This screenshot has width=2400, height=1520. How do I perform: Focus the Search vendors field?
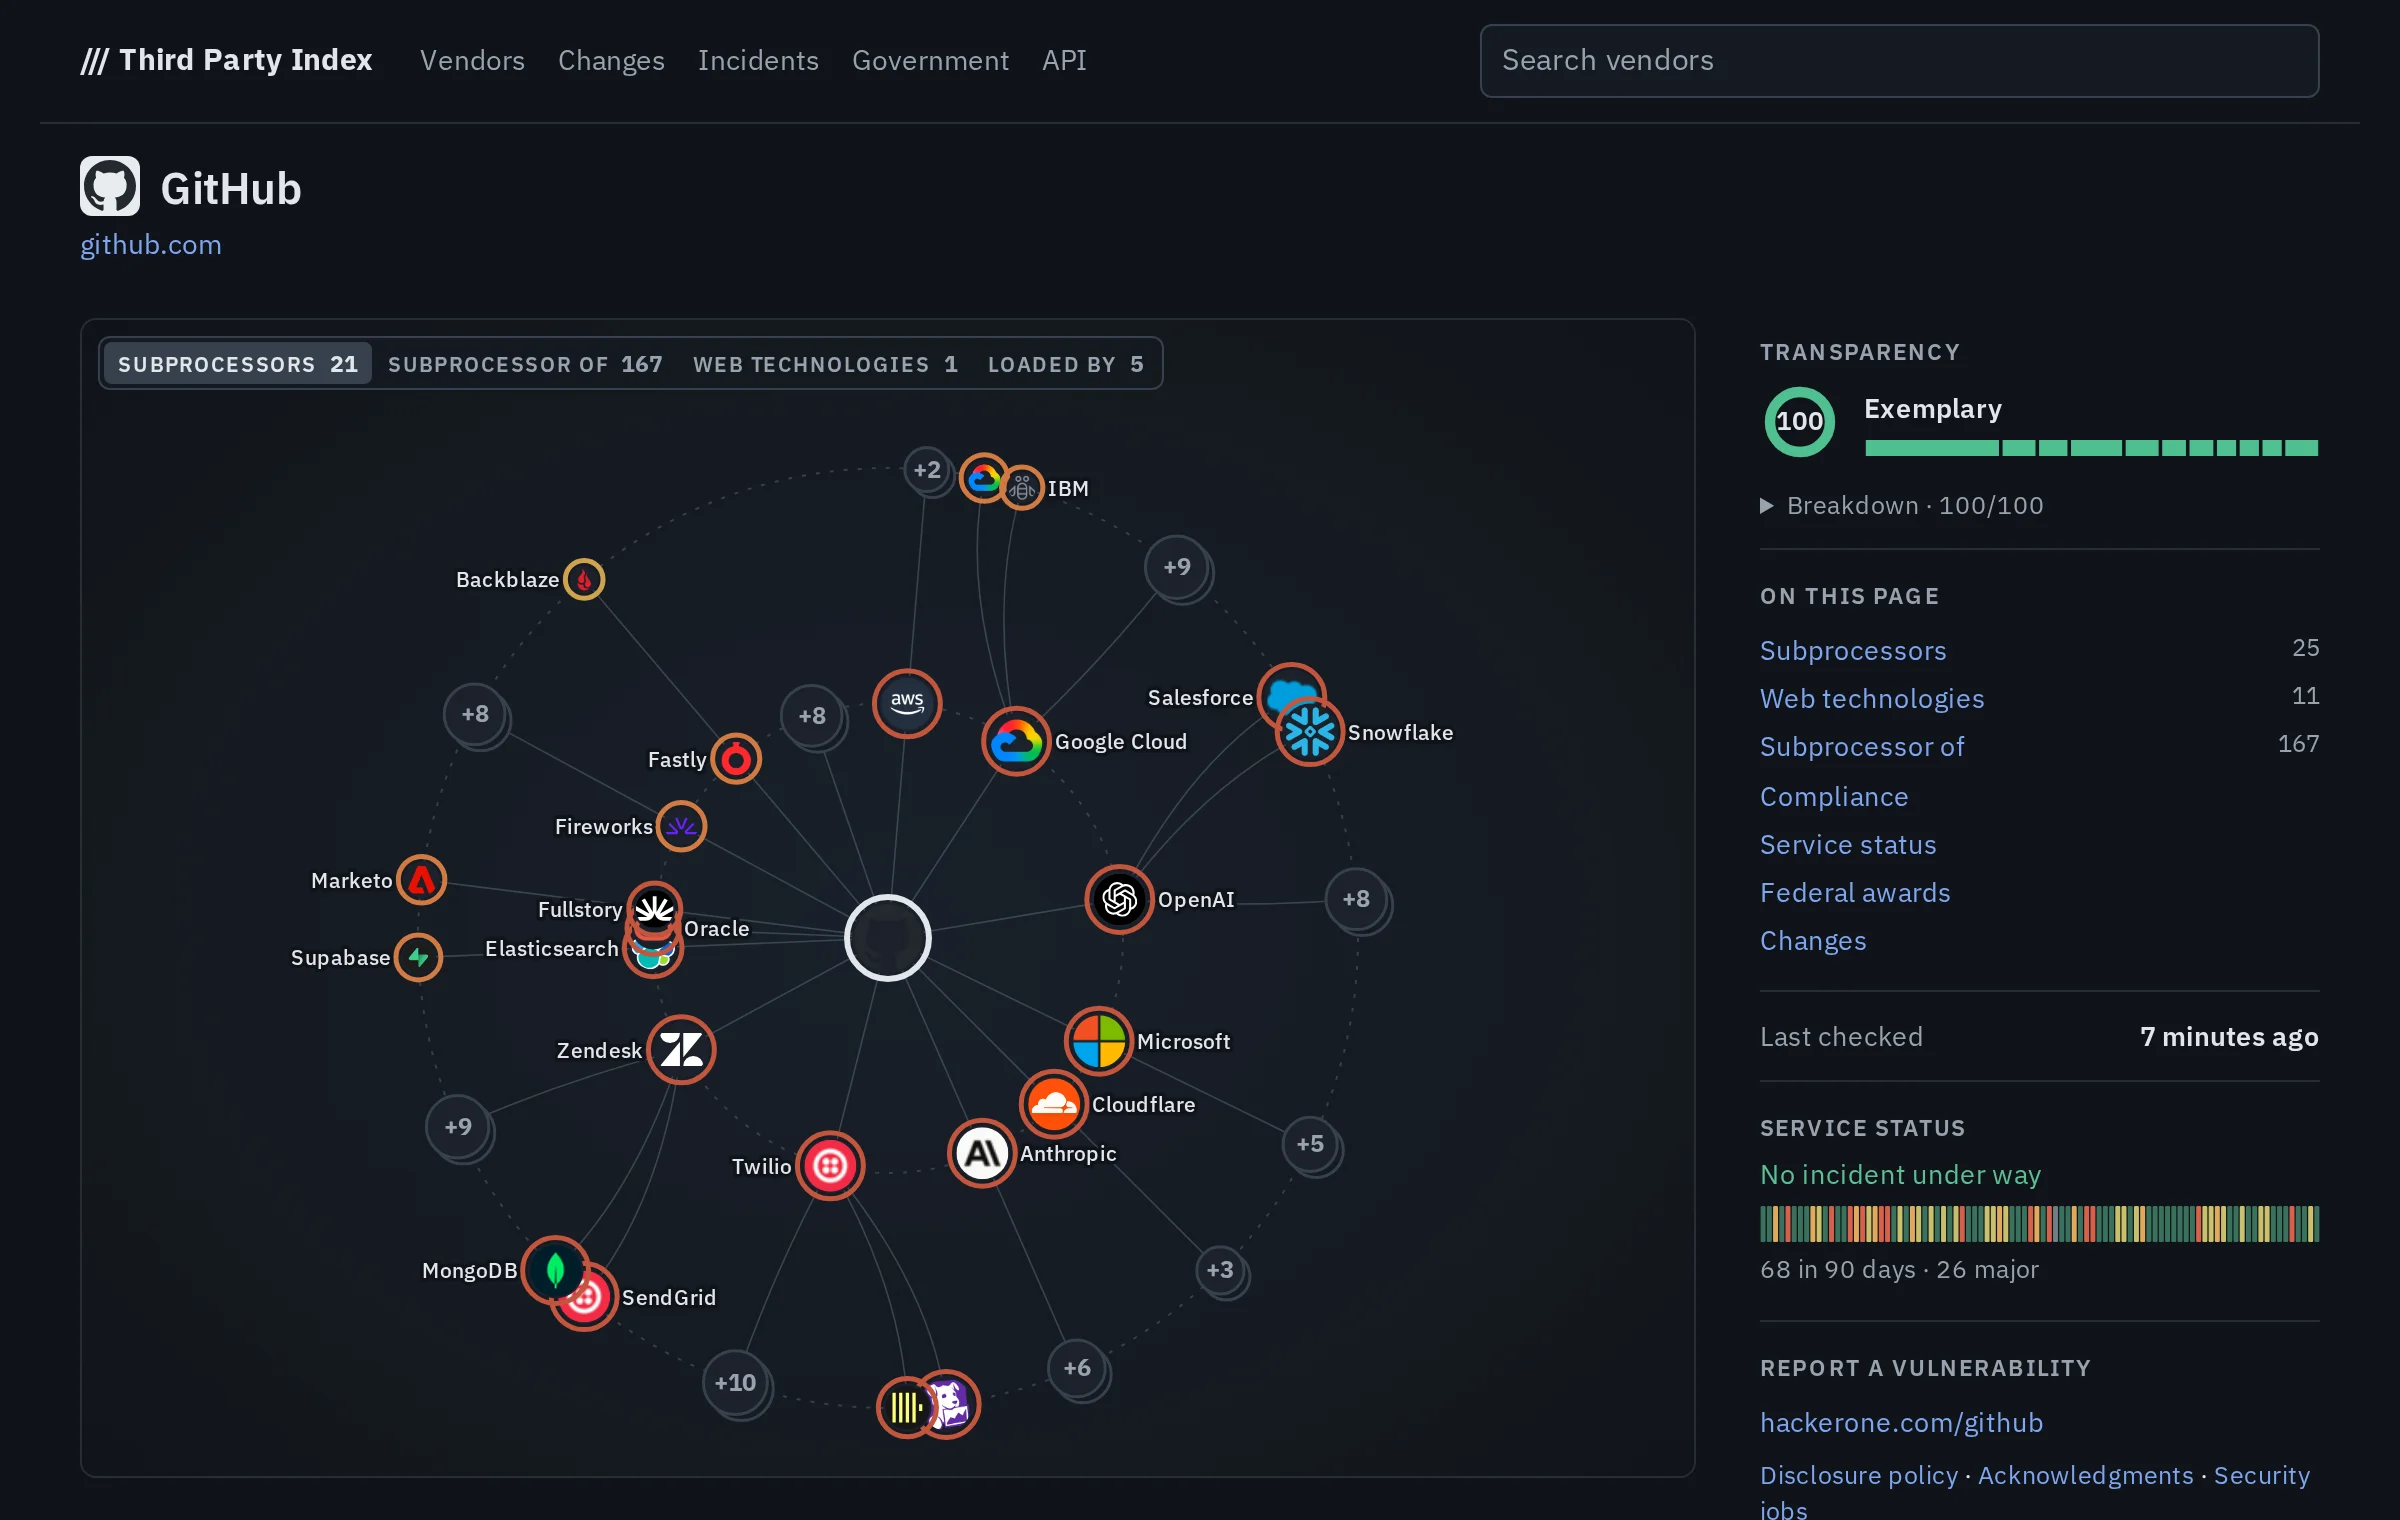(1899, 61)
